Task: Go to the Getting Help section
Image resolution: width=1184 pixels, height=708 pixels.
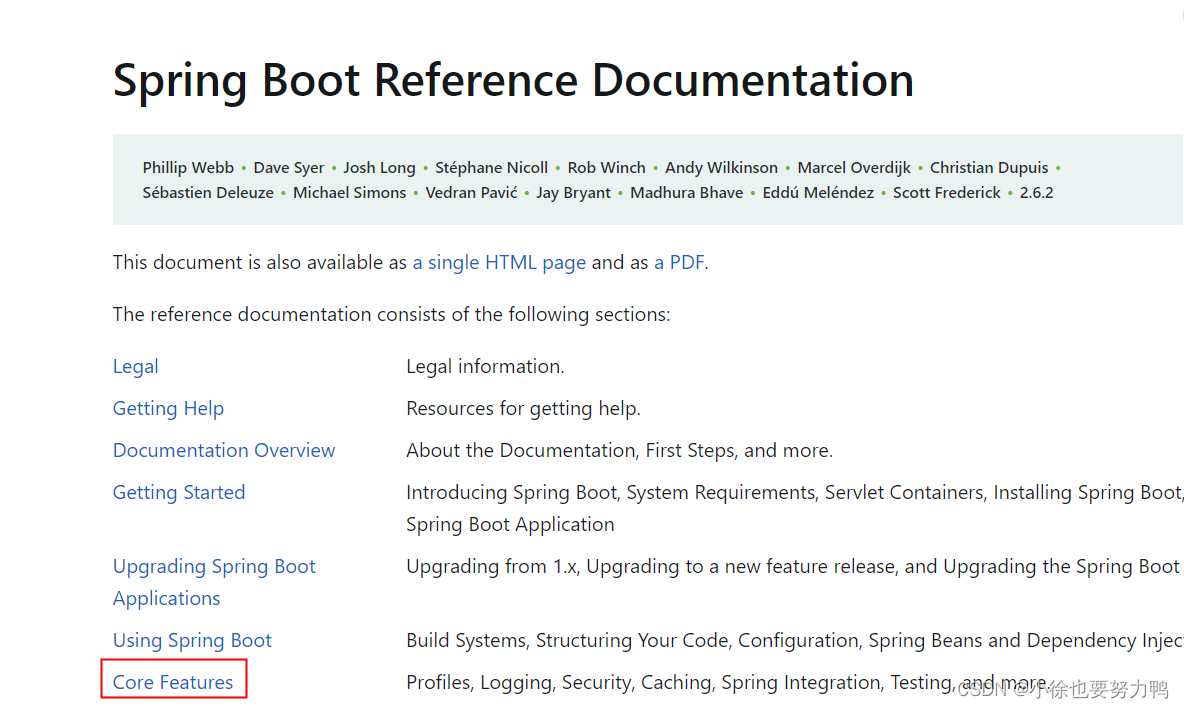Action: [x=168, y=408]
